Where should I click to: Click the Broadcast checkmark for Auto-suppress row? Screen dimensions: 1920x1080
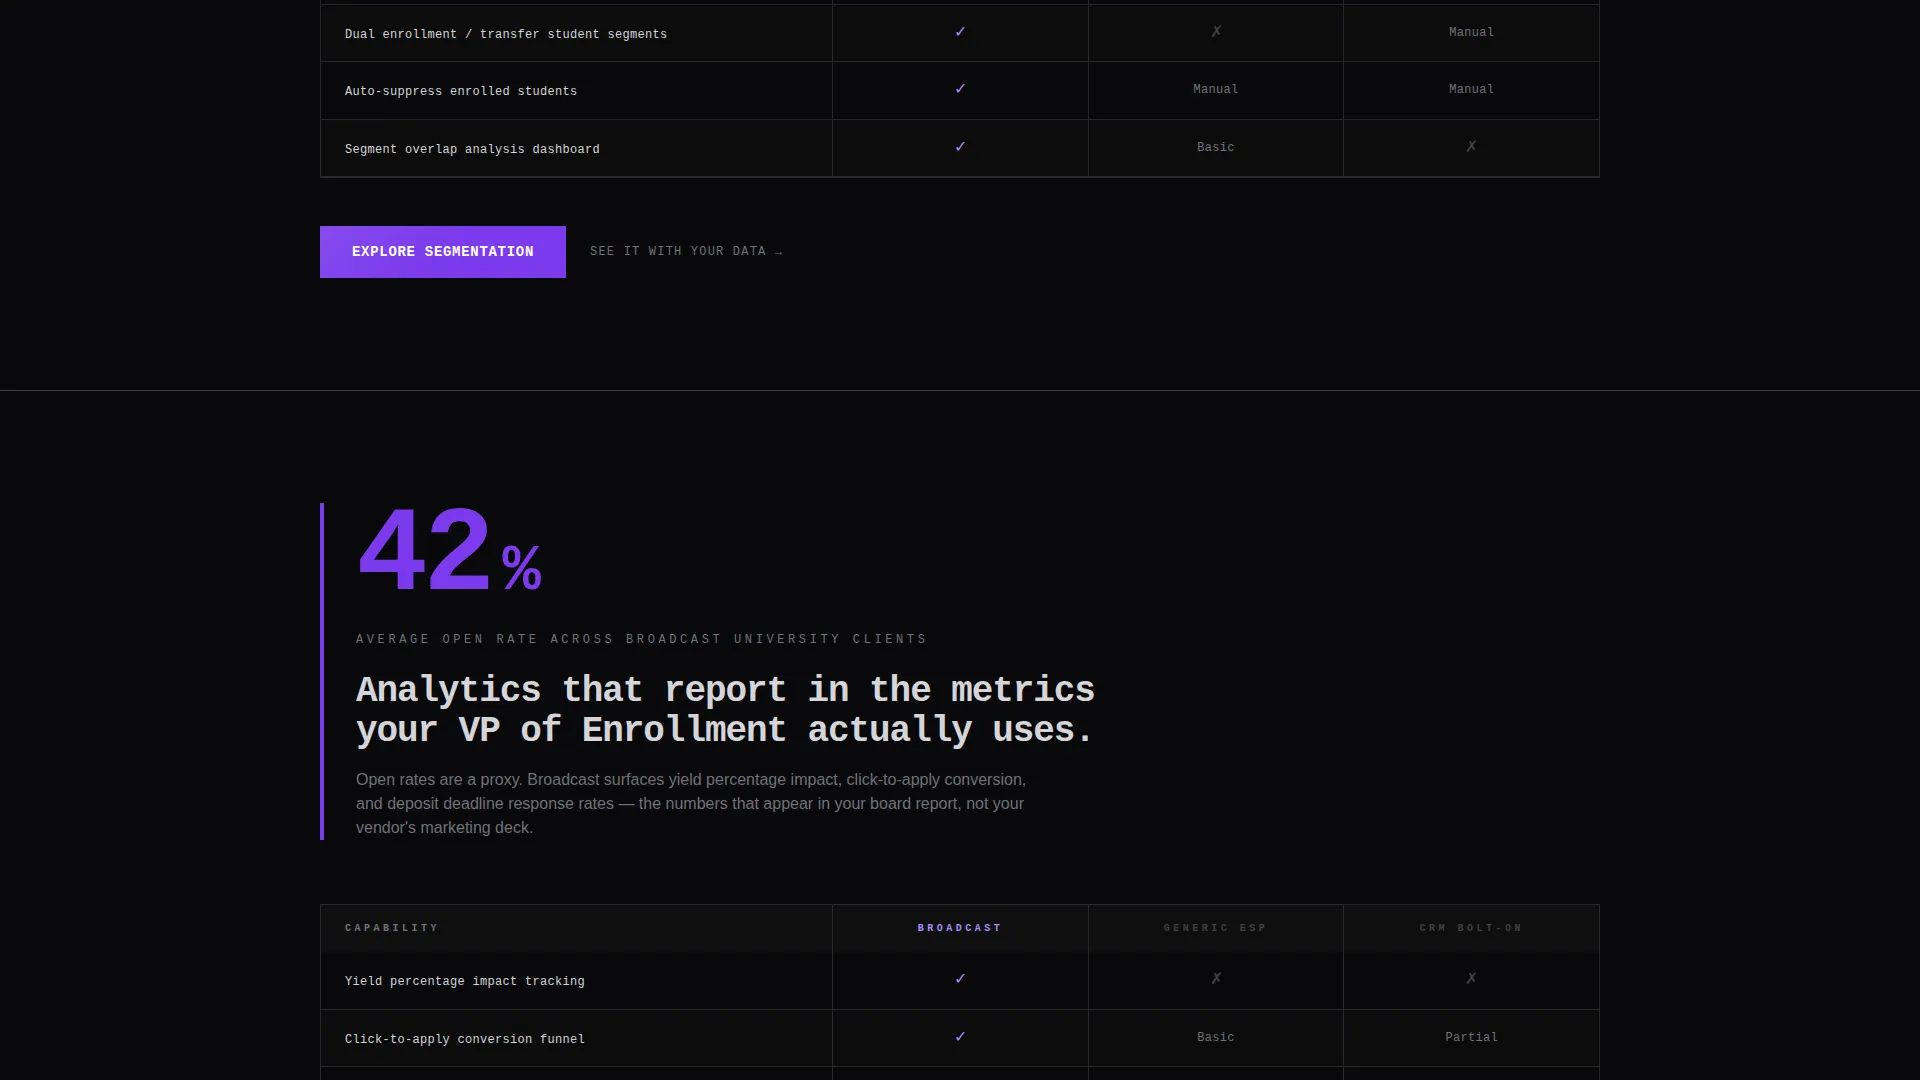(960, 89)
